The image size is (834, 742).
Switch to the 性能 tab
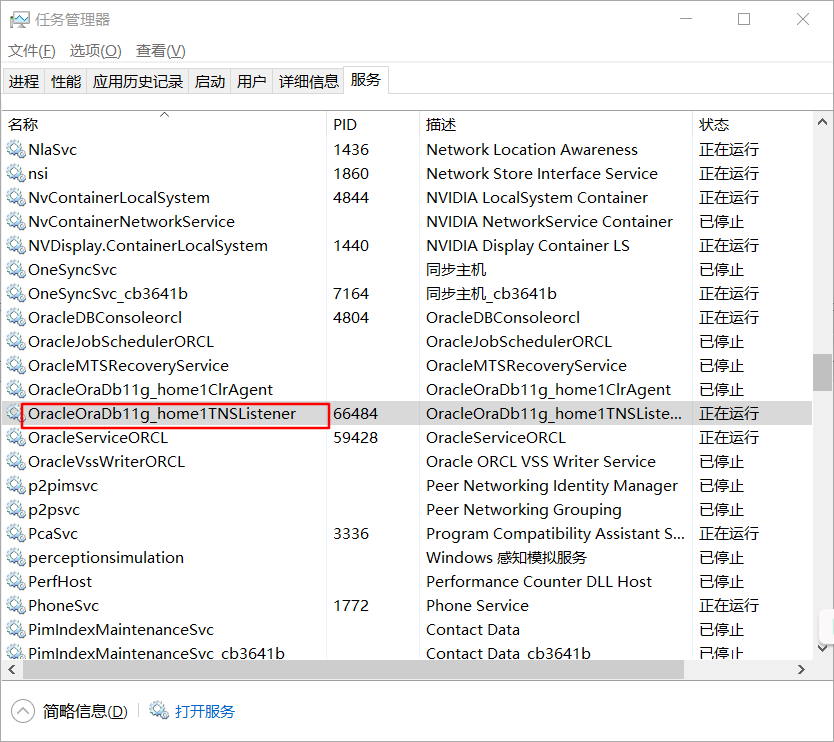click(65, 80)
